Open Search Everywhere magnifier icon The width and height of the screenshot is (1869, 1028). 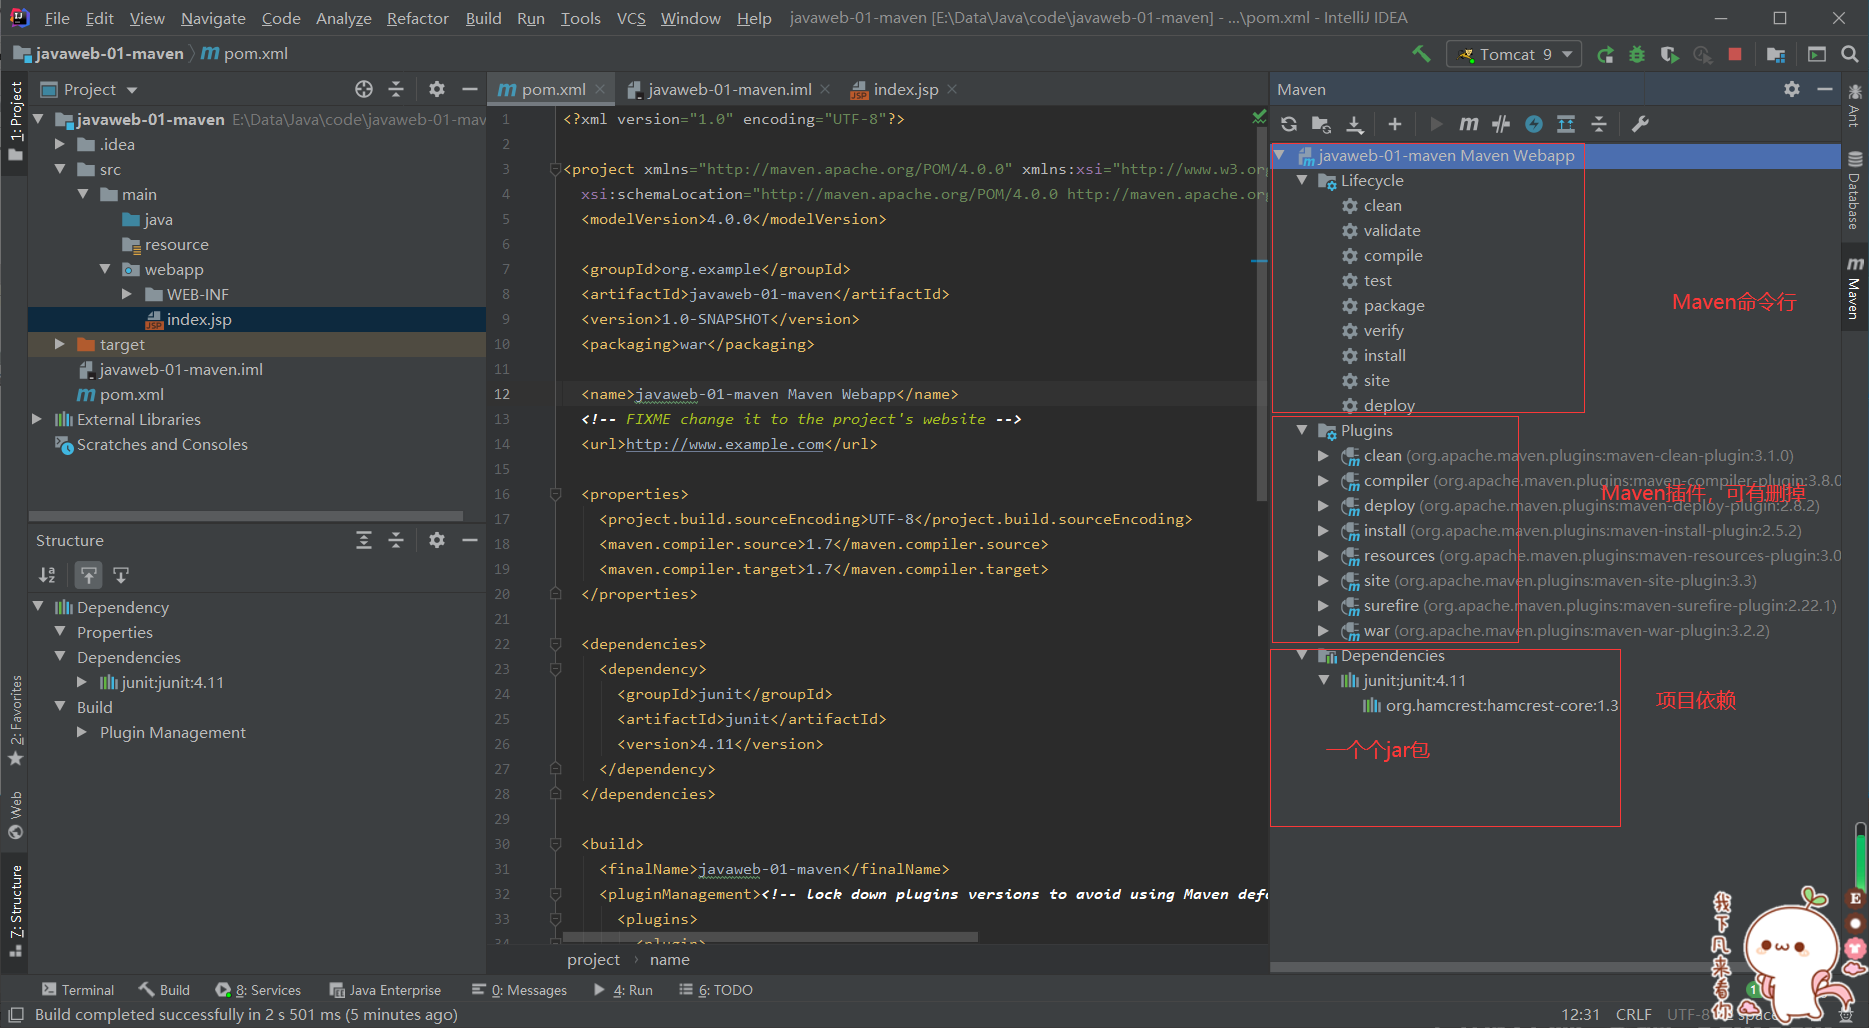click(x=1850, y=54)
